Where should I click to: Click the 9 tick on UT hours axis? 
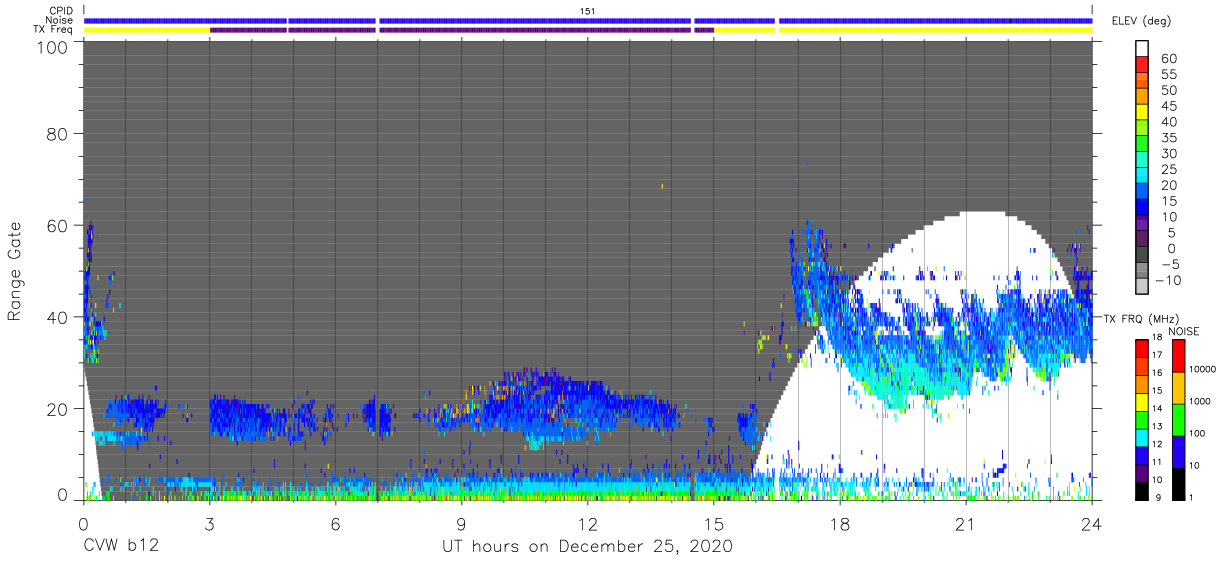(461, 524)
